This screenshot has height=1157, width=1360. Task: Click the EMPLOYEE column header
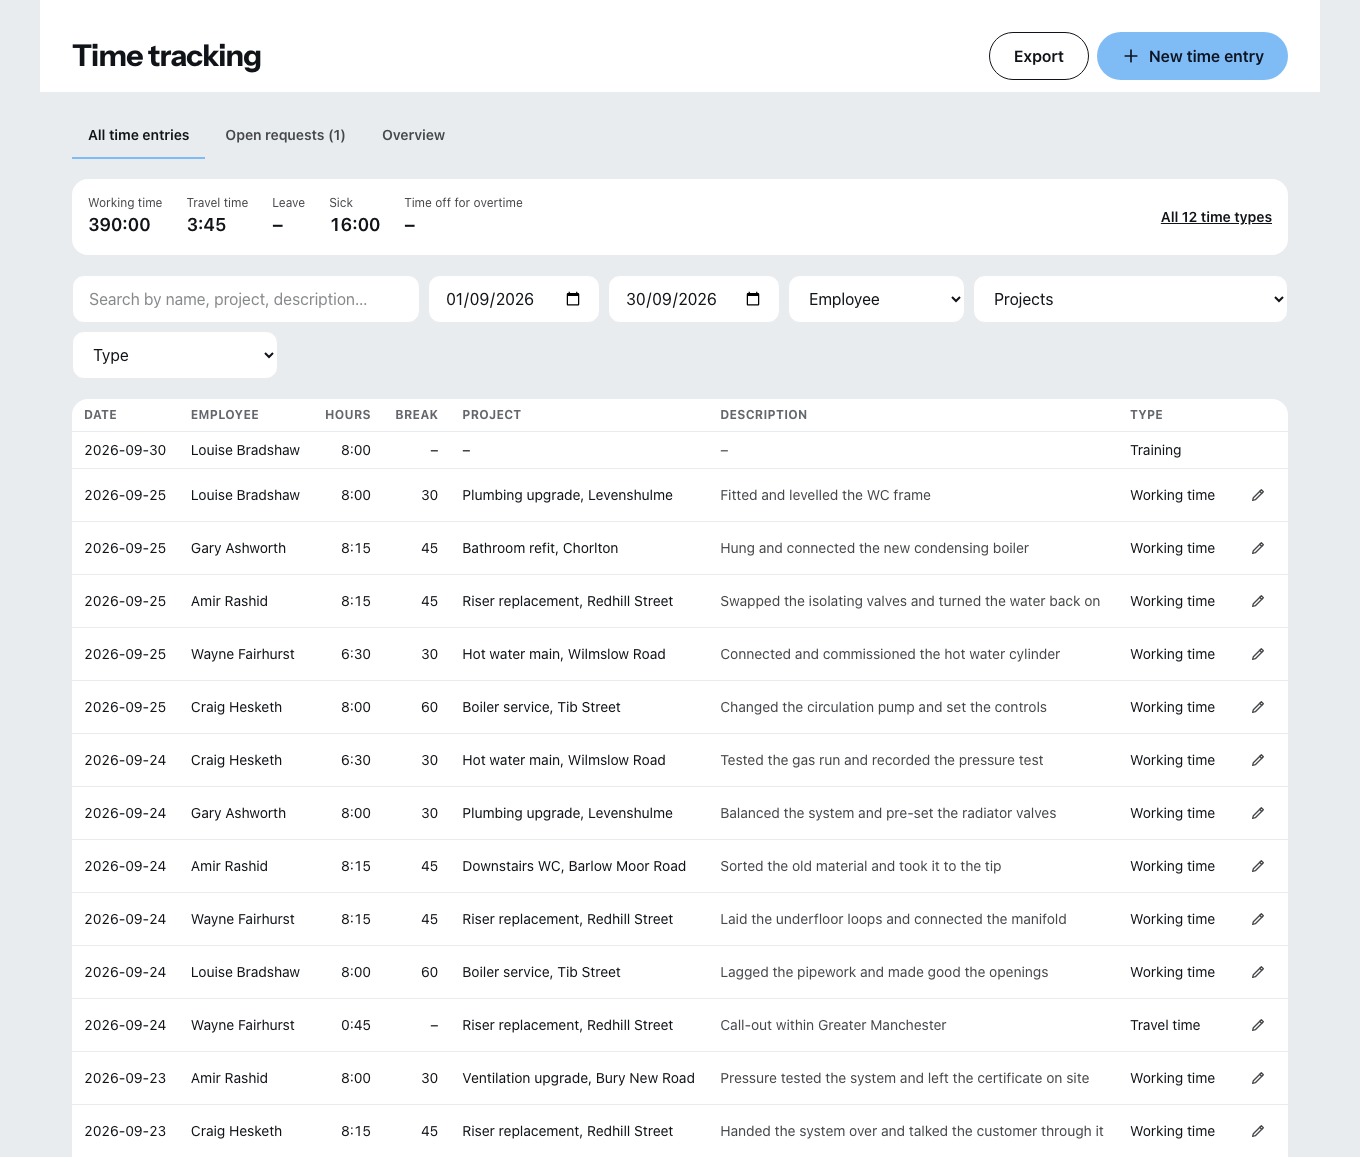[x=225, y=415]
